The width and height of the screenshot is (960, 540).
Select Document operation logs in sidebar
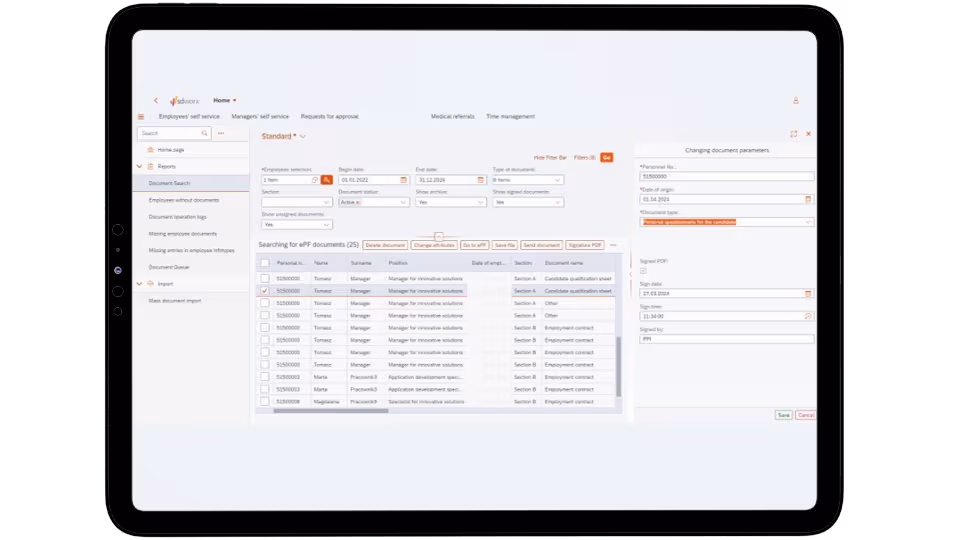click(178, 217)
